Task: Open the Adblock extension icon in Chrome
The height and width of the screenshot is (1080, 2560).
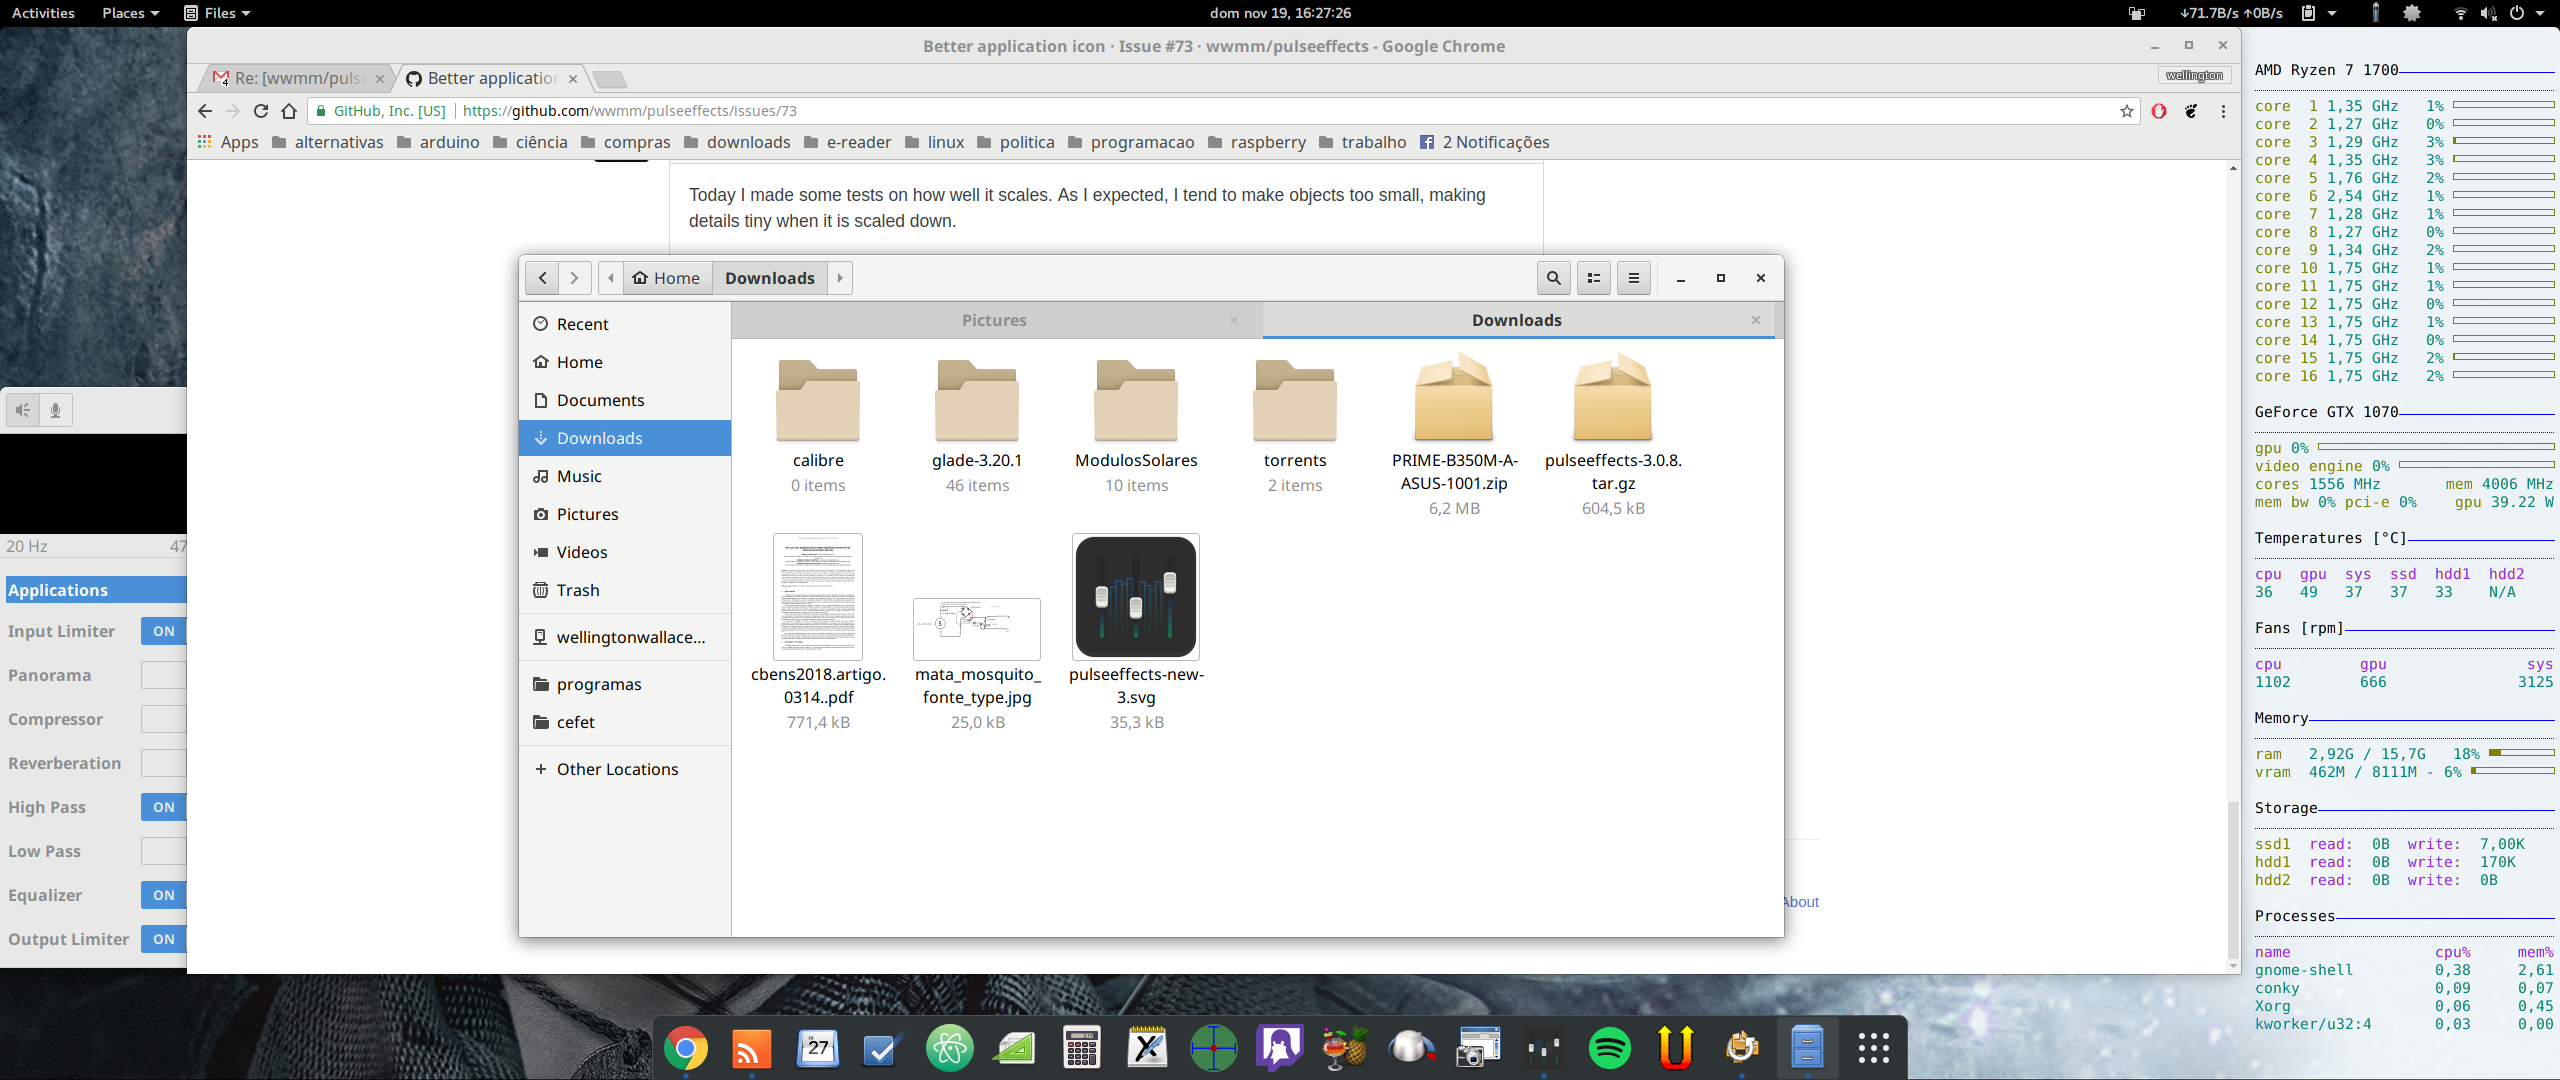Action: point(2159,111)
